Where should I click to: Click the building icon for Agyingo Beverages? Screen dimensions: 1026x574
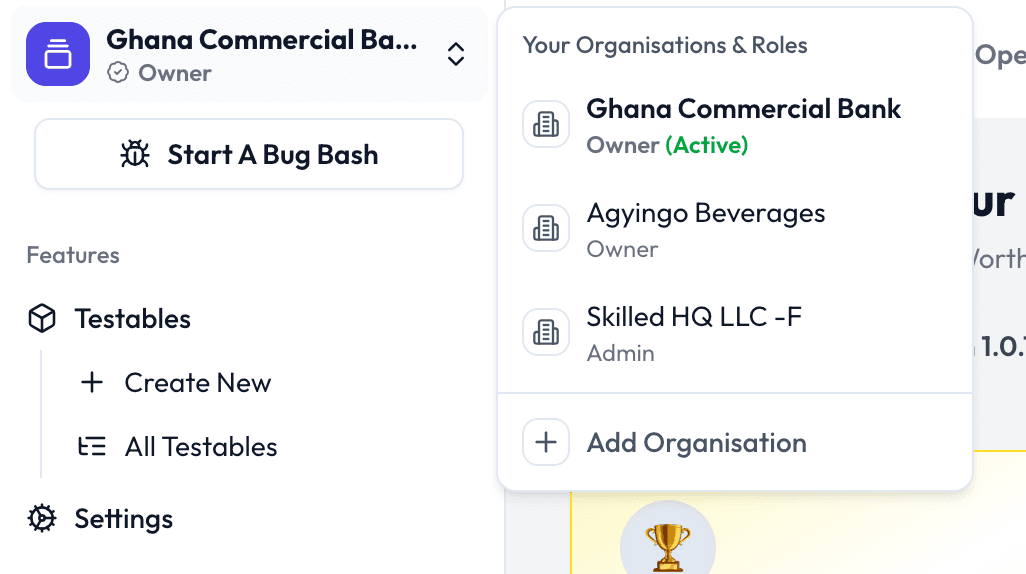546,229
